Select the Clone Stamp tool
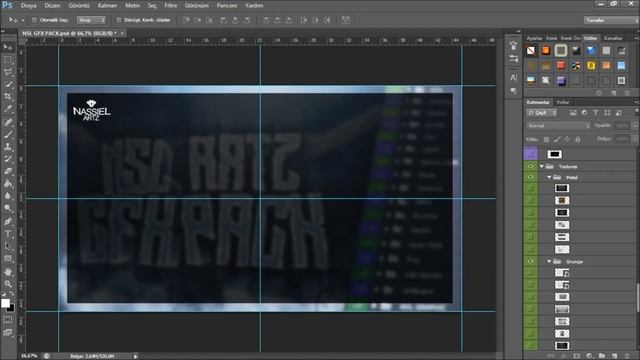This screenshot has height=360, width=640. click(8, 147)
